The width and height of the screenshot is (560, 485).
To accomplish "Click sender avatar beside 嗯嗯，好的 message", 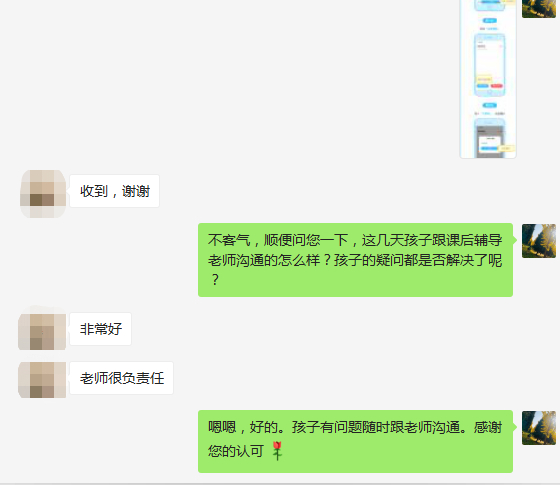I will 539,428.
